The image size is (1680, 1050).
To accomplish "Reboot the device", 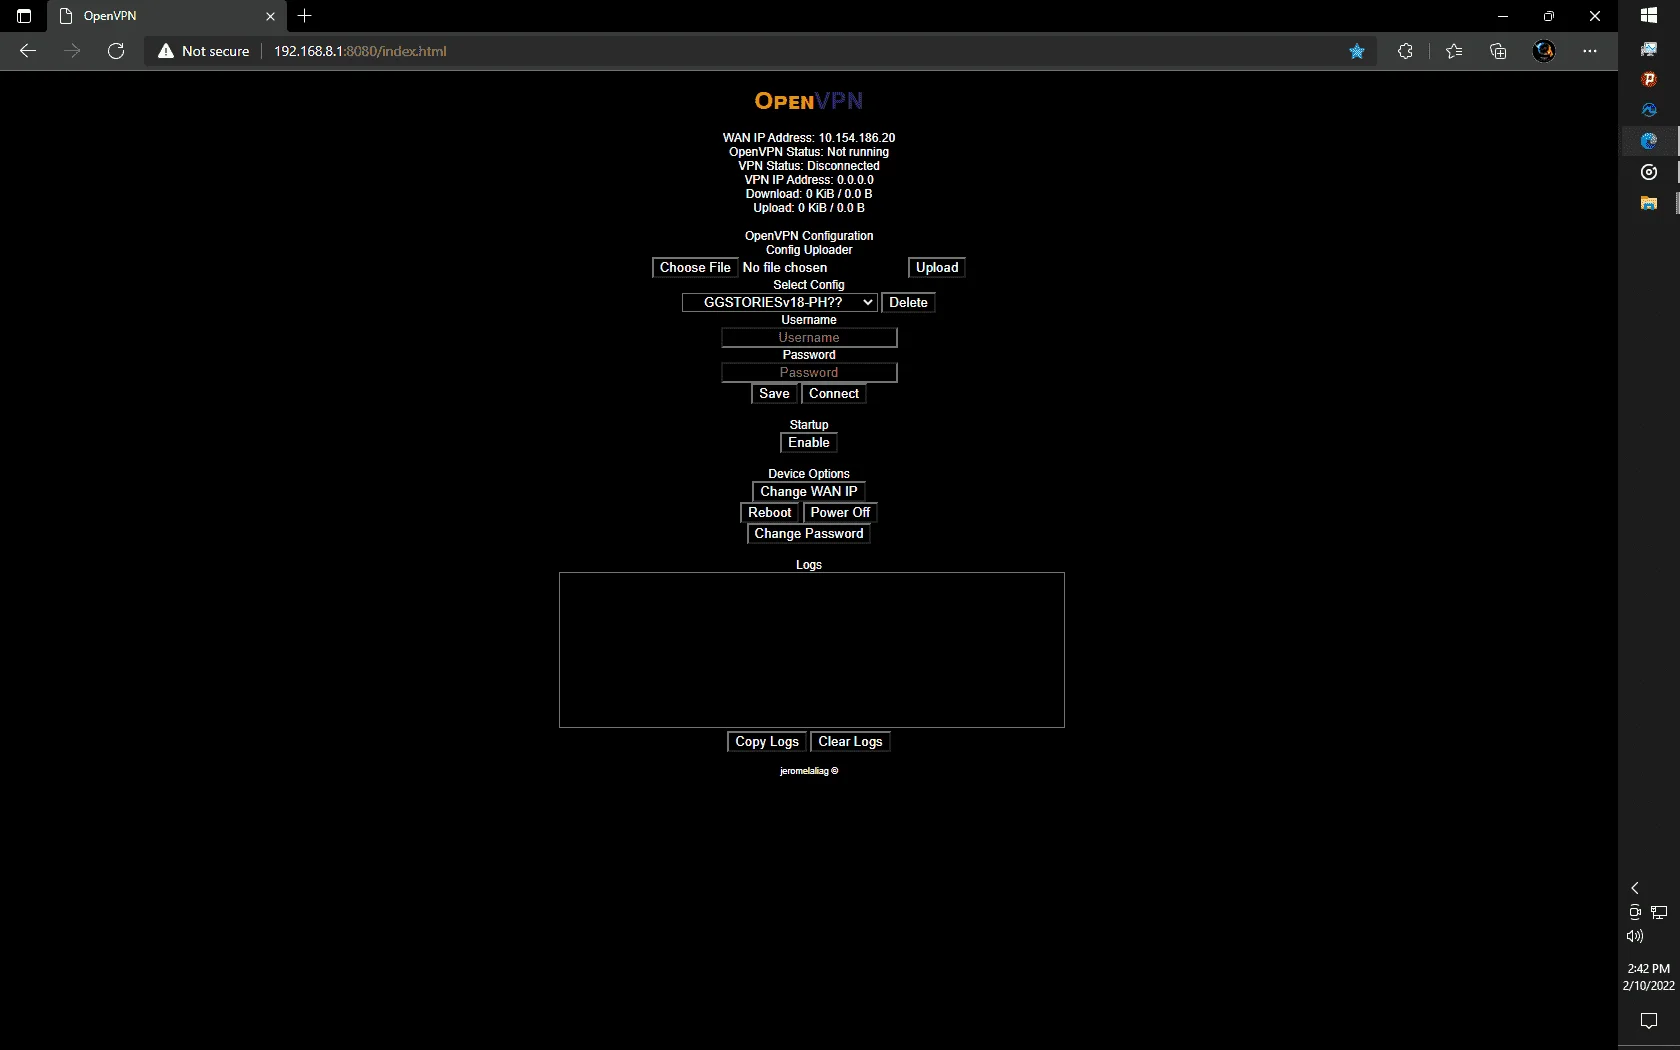I will pyautogui.click(x=769, y=513).
